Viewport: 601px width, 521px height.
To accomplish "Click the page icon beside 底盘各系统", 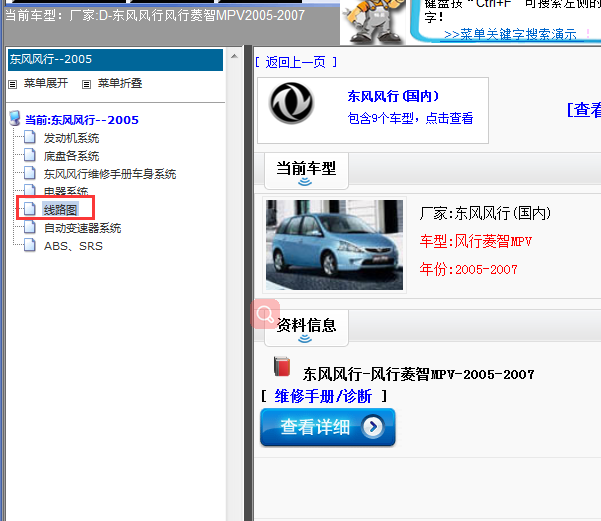I will [30, 155].
